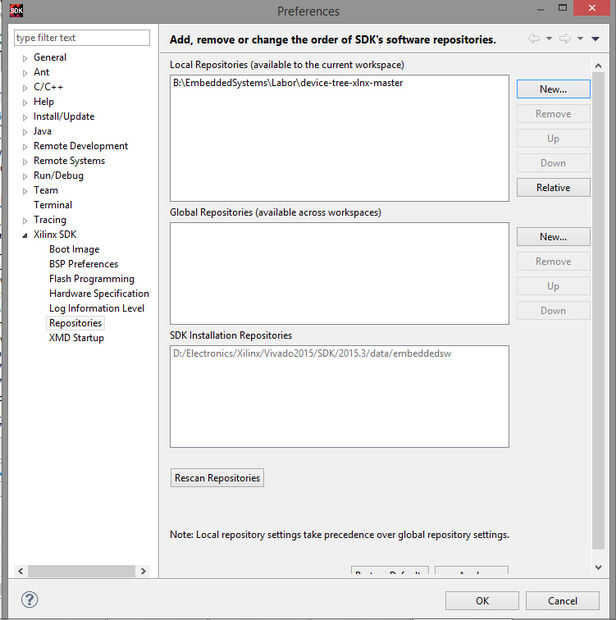Open the forward history dropdown arrow
This screenshot has width=616, height=620.
580,38
